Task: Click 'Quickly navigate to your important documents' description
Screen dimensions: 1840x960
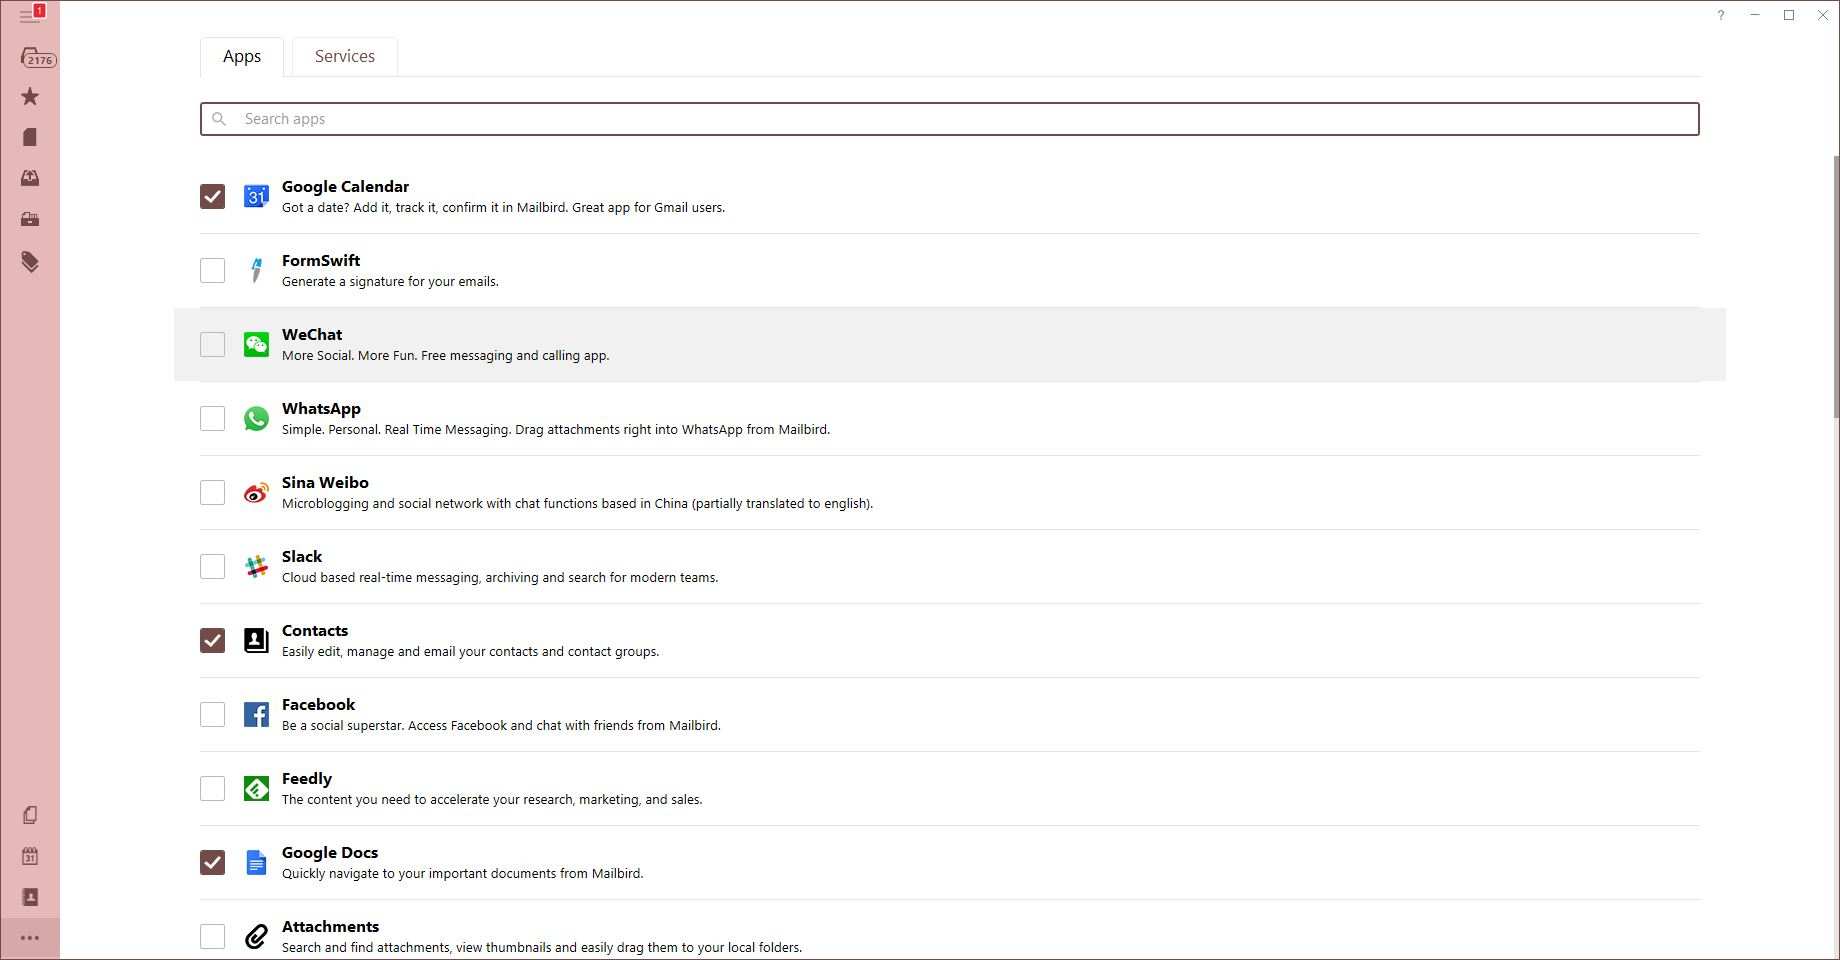Action: 462,874
